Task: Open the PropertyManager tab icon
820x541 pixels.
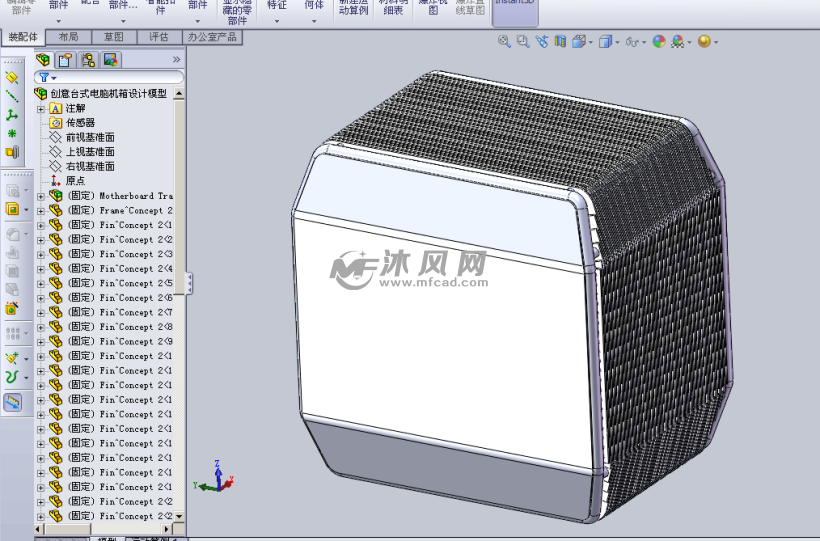Action: [x=66, y=60]
